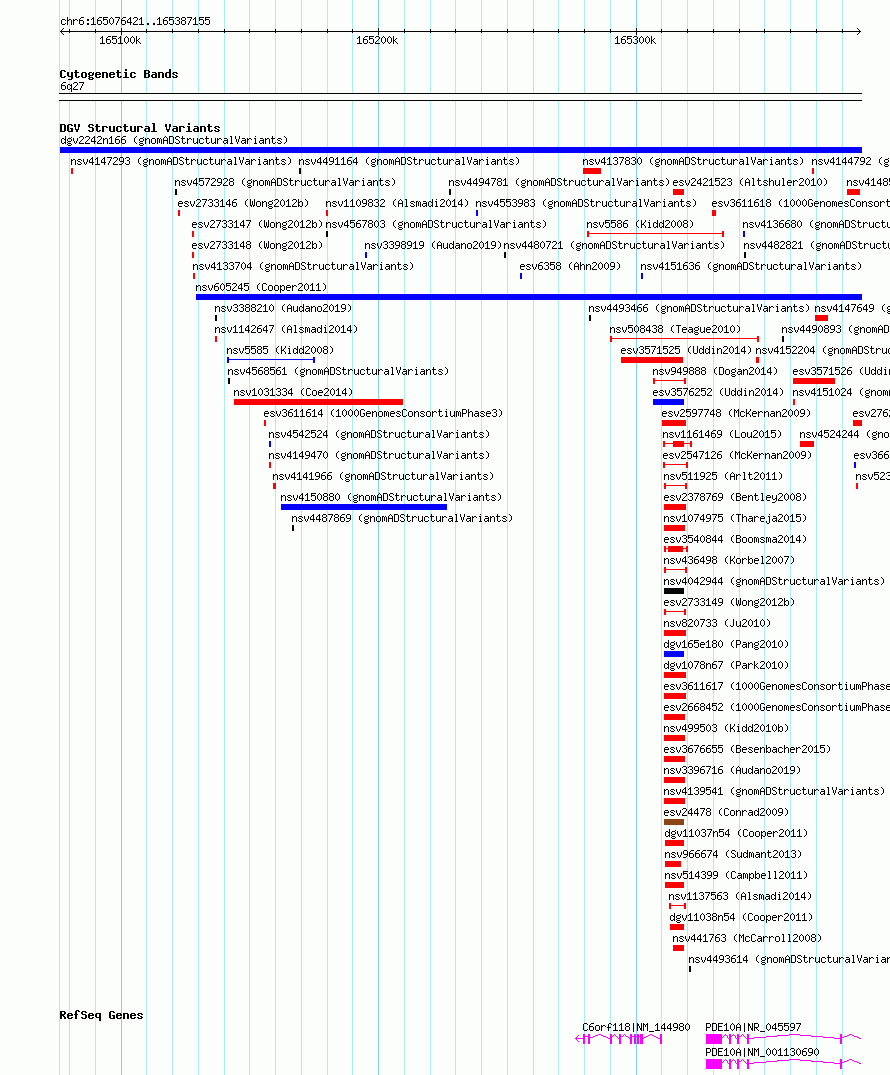890x1075 pixels.
Task: Select the Cytogenetic Bands track title
Action: 119,74
